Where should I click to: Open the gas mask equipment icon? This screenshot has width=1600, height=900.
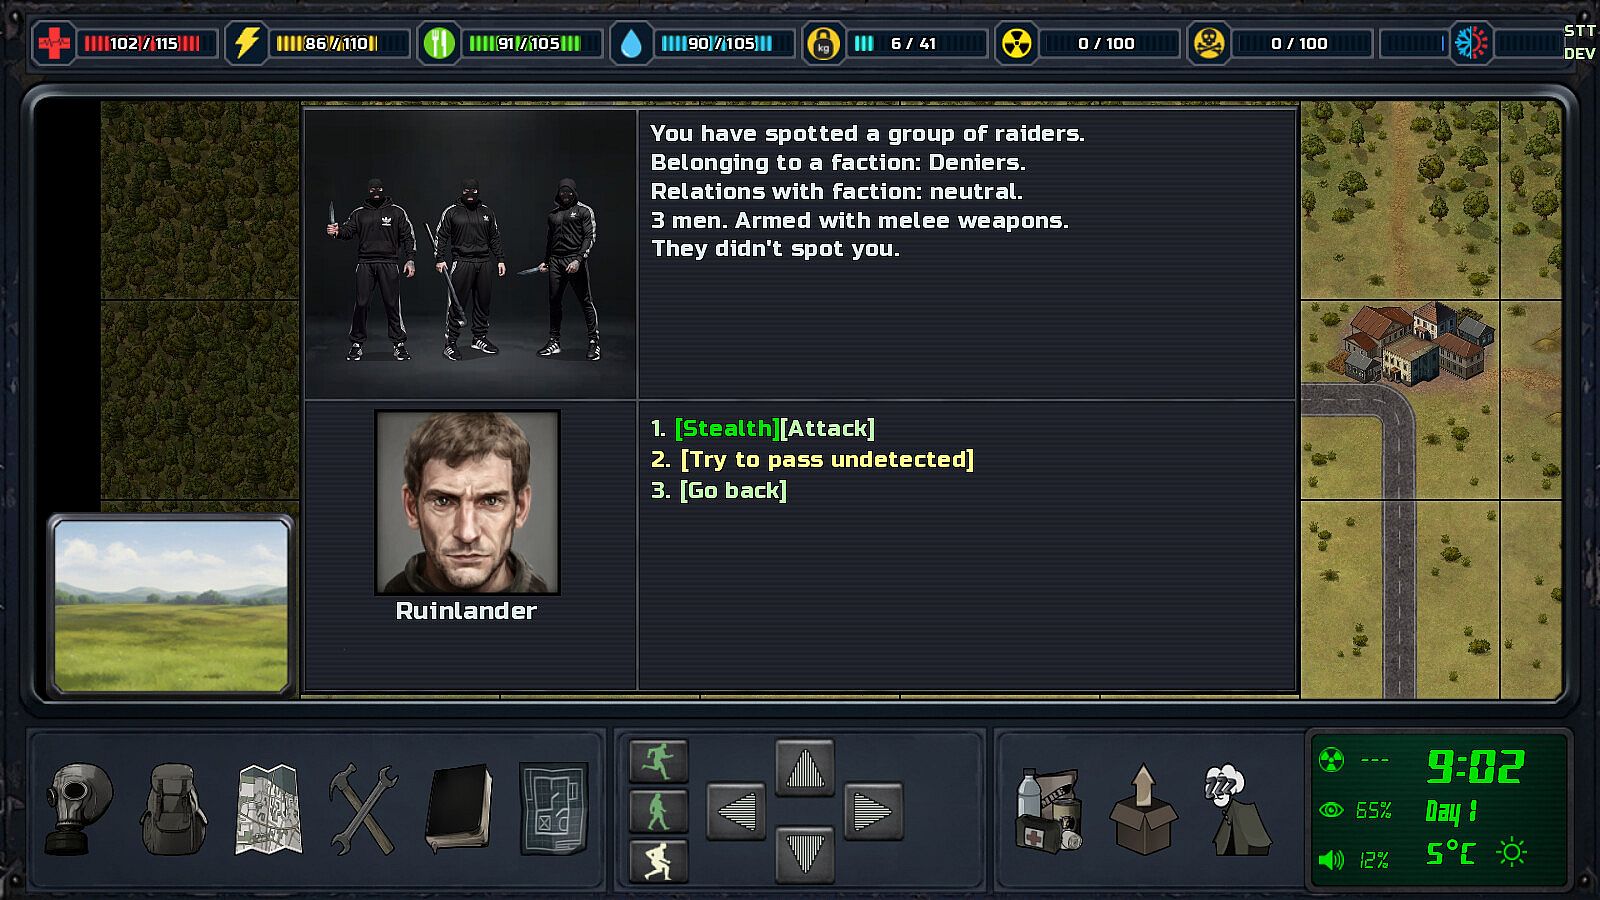(x=79, y=810)
